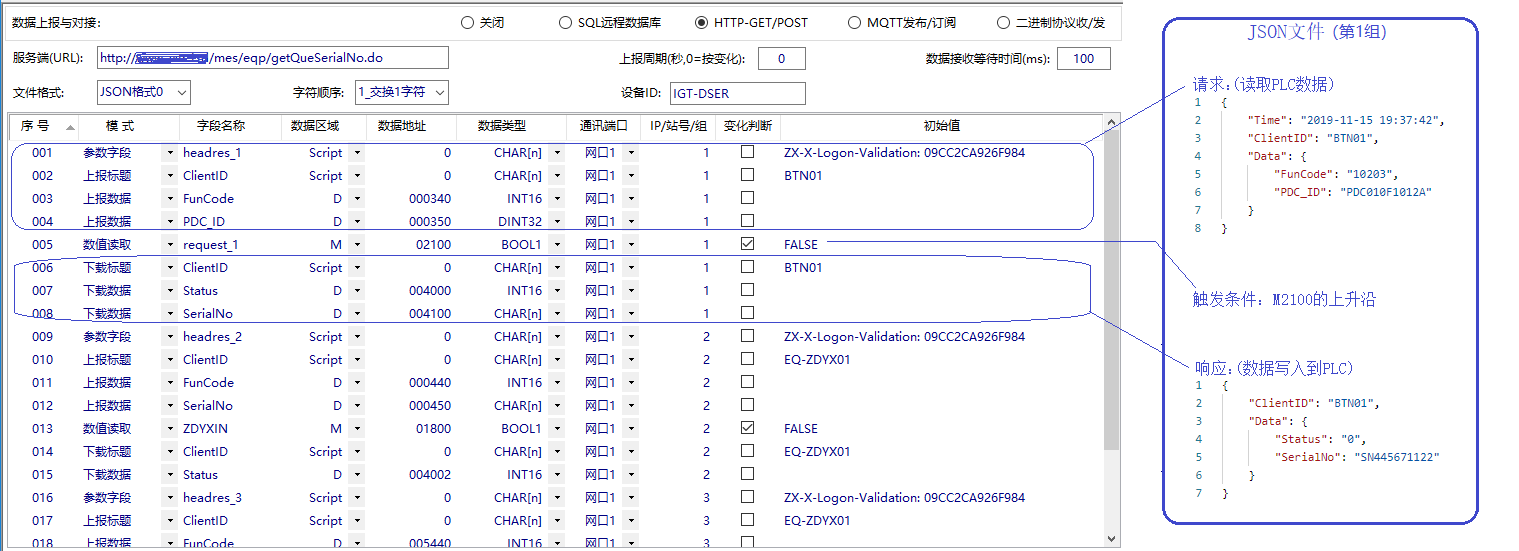Click the 设备ID field containing IGT-DSER
Screen dimensions: 1519x551
point(737,93)
